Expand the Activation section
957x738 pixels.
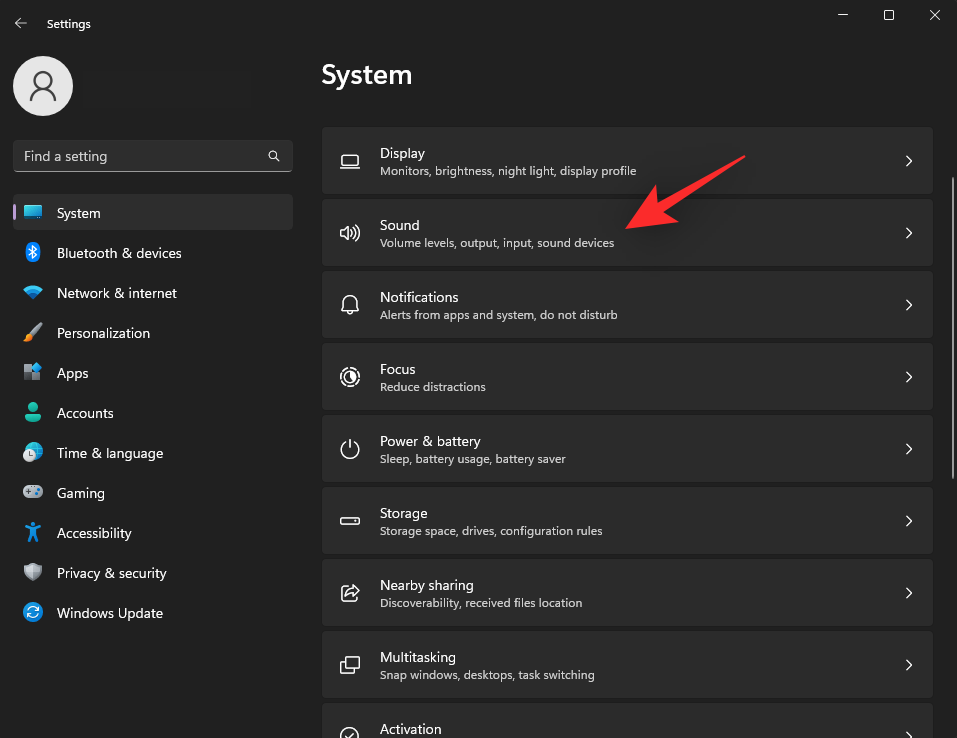coord(627,726)
